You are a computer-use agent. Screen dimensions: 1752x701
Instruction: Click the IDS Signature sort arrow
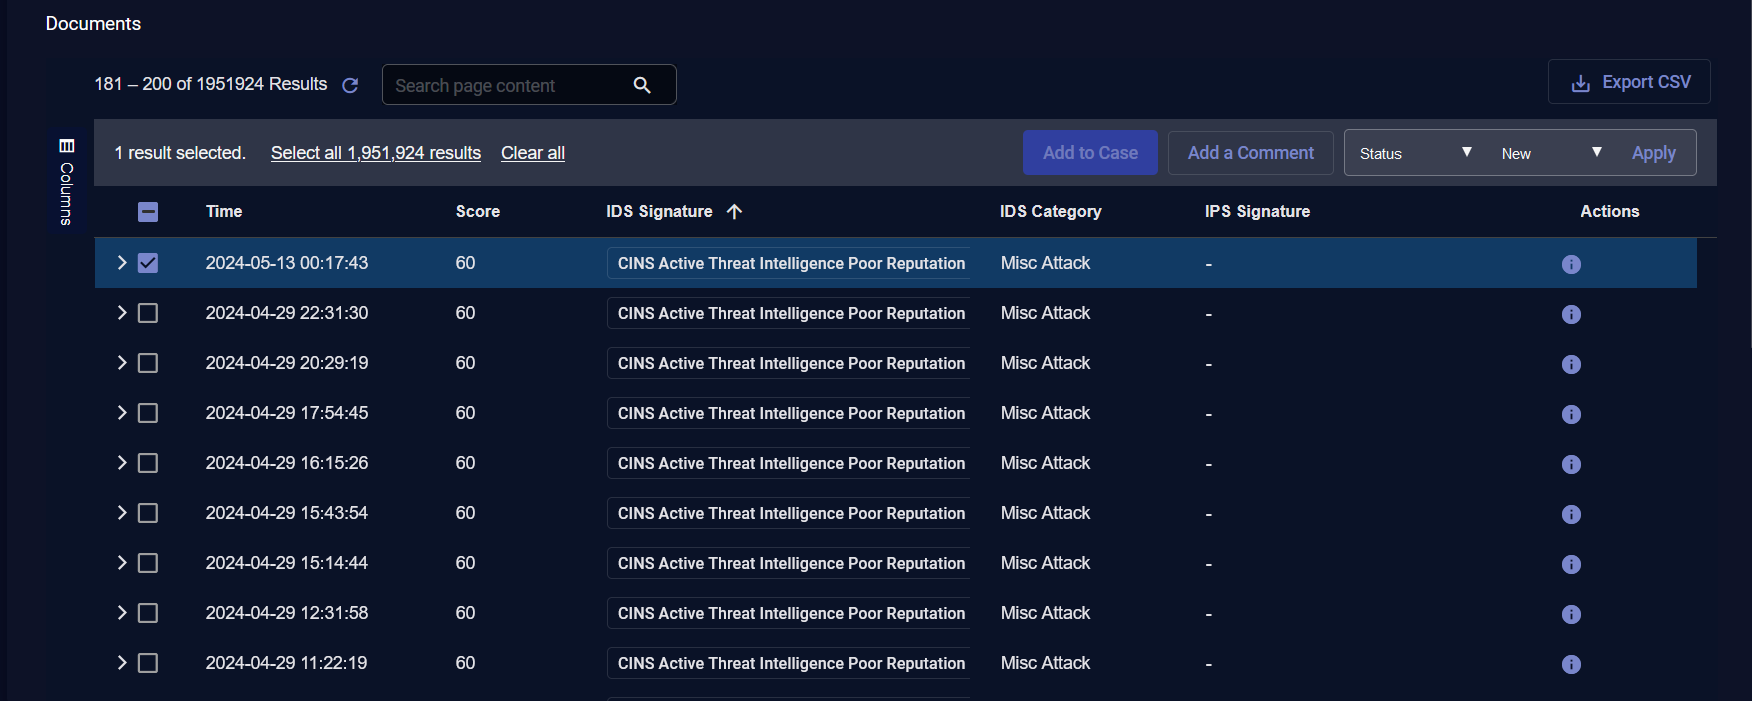pyautogui.click(x=734, y=212)
